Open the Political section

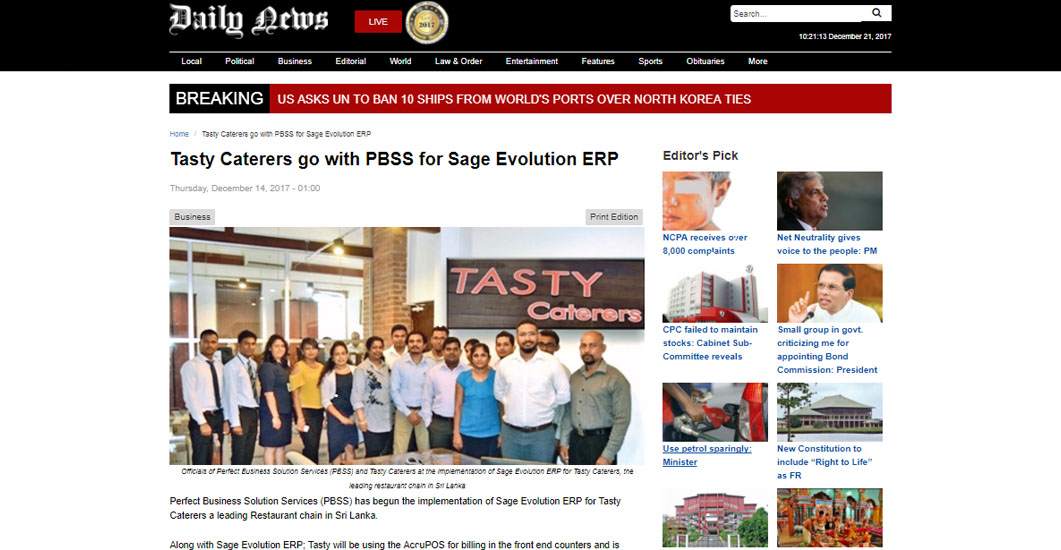240,61
